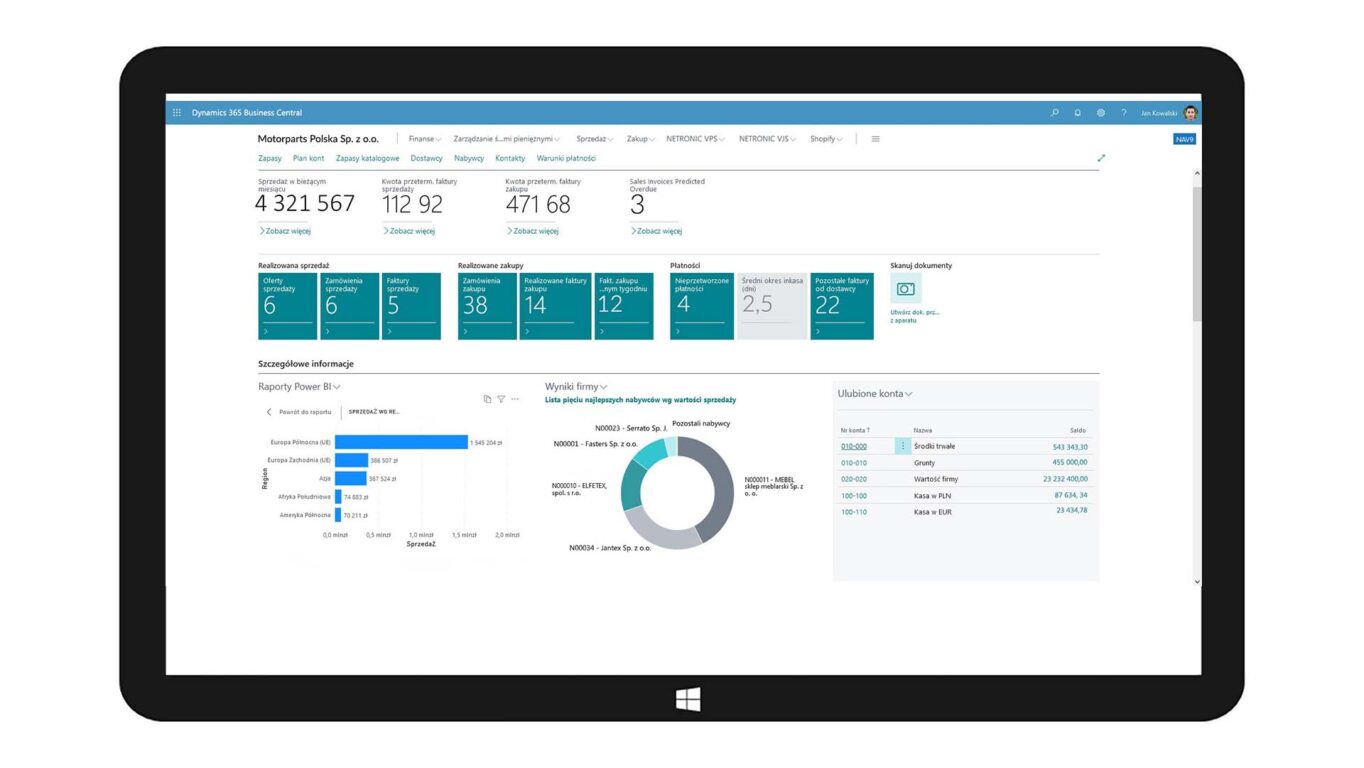Screen dimensions: 1364x768
Task: Open the Plan kont tab
Action: (308, 158)
